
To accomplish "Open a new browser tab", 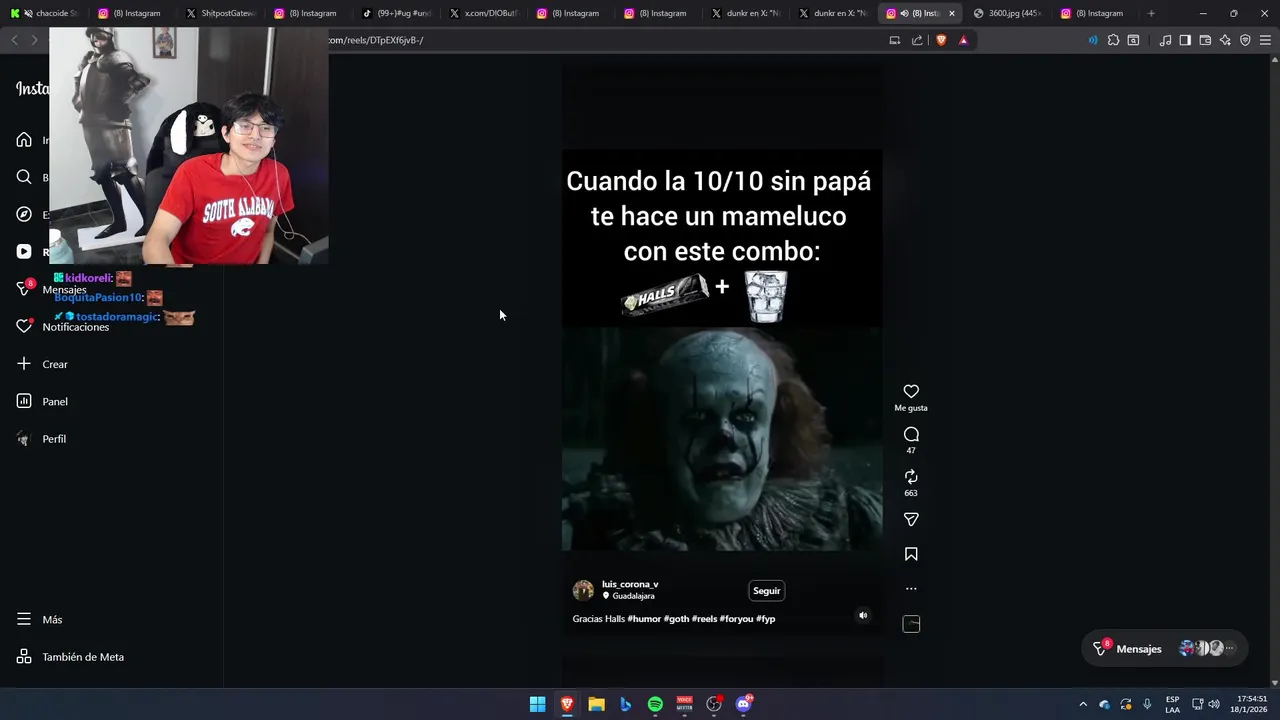I will tap(1151, 13).
